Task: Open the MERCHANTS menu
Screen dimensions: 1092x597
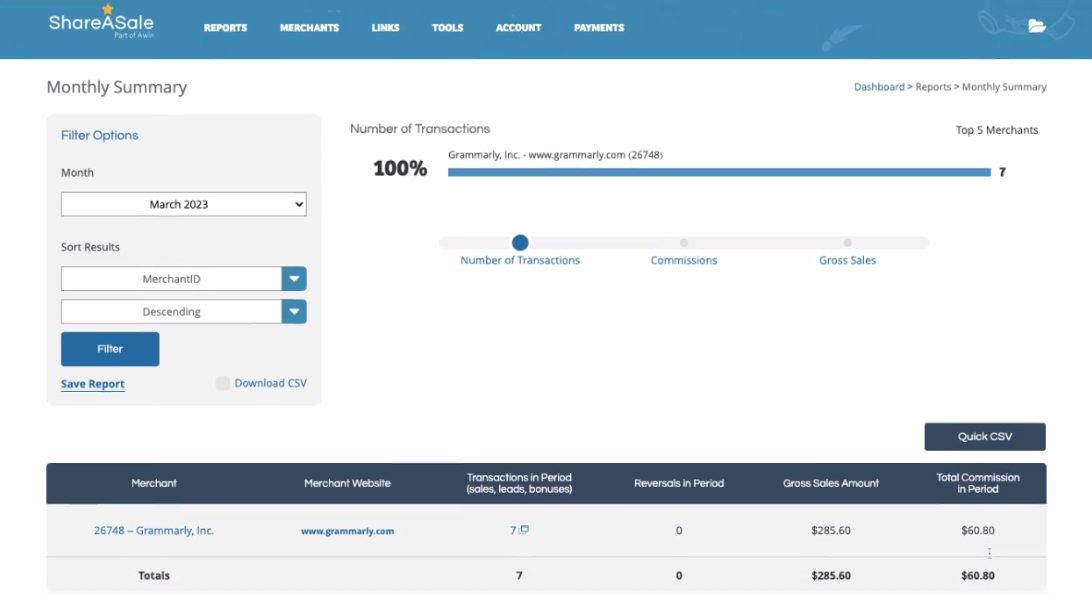Action: coord(309,28)
